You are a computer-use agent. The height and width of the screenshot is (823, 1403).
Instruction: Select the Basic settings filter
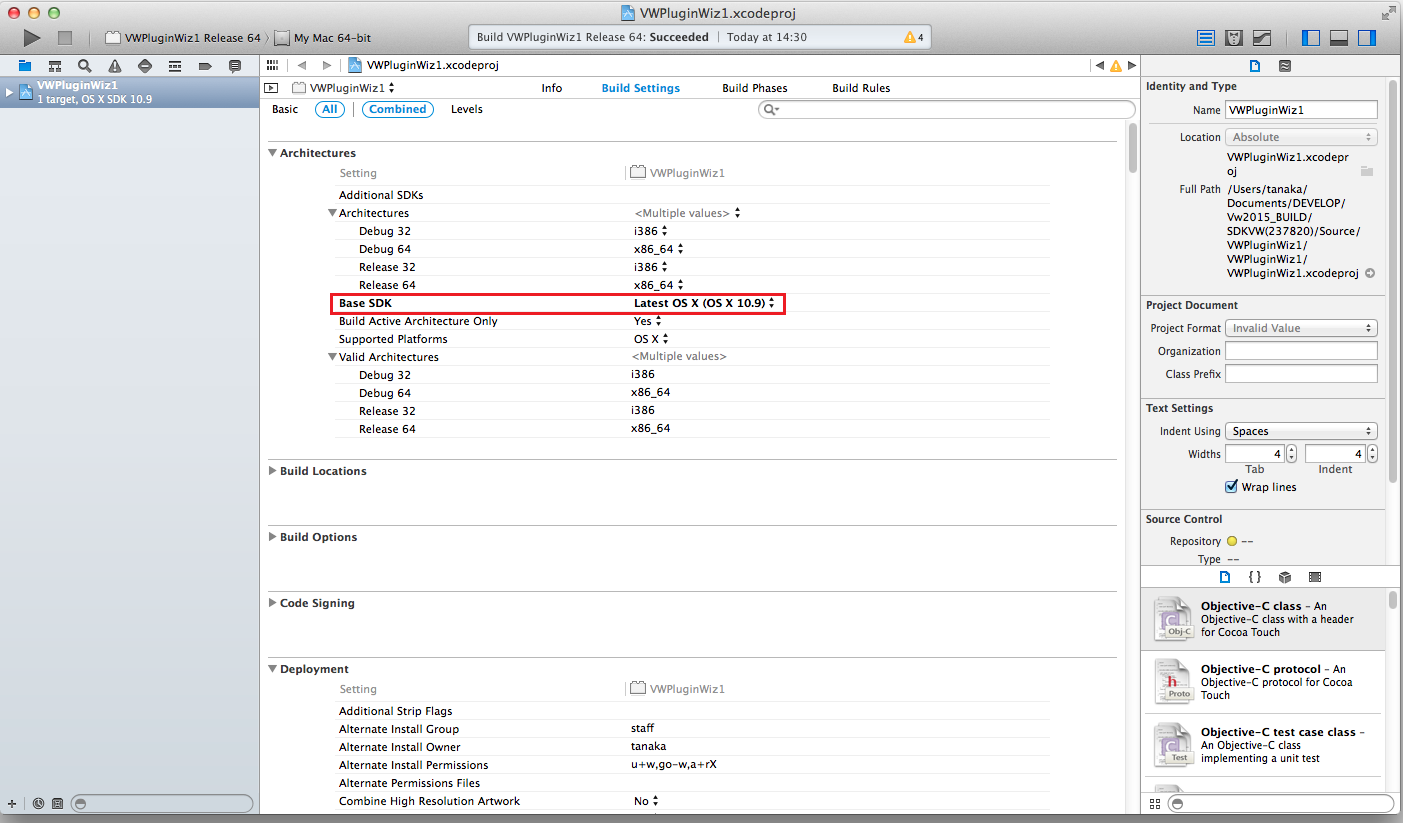[285, 109]
